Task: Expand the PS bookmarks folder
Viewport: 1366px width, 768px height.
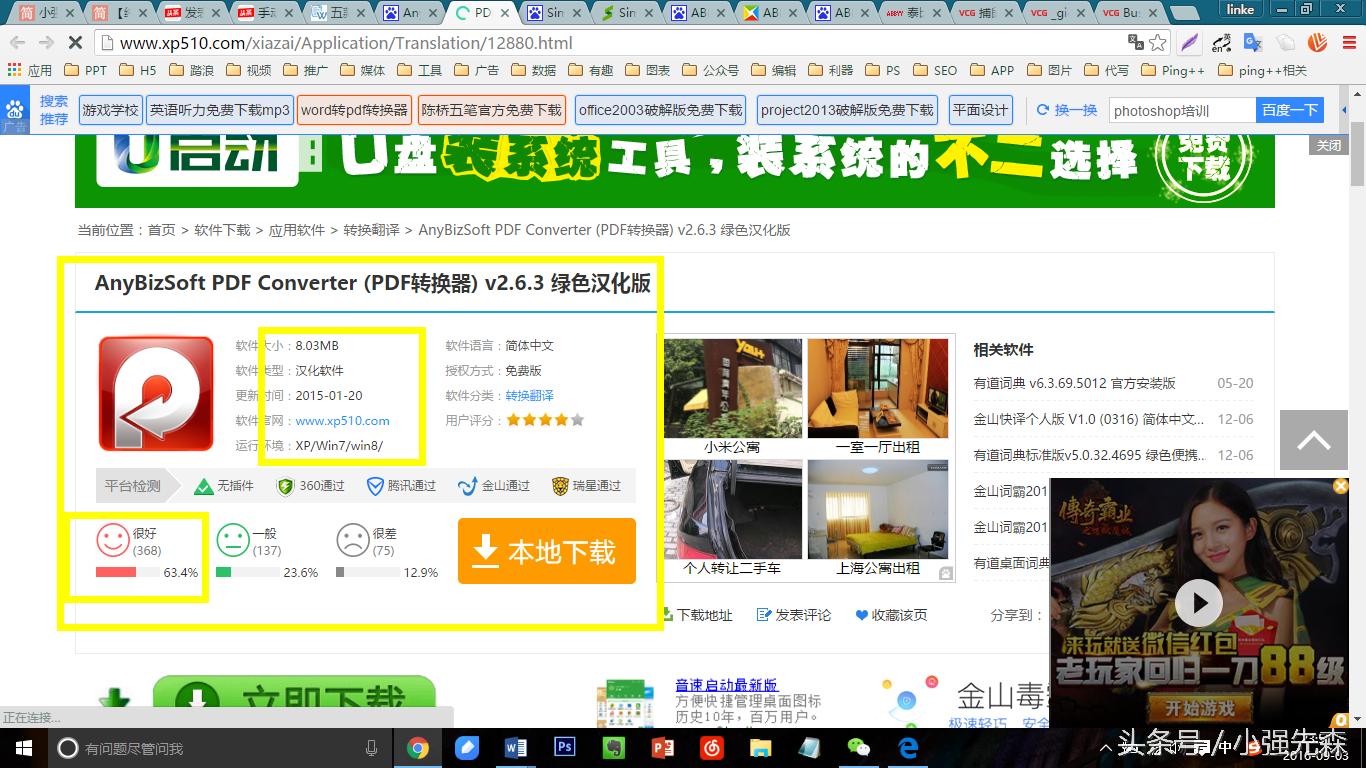Action: (x=883, y=71)
